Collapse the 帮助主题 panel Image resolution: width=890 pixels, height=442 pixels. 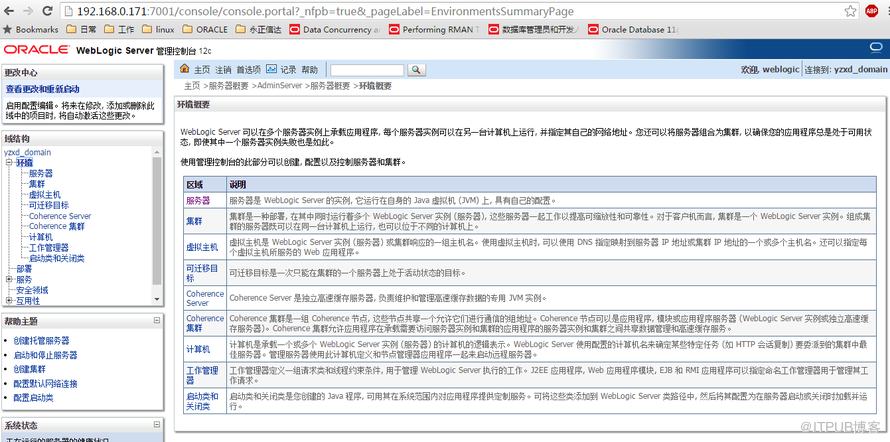157,321
